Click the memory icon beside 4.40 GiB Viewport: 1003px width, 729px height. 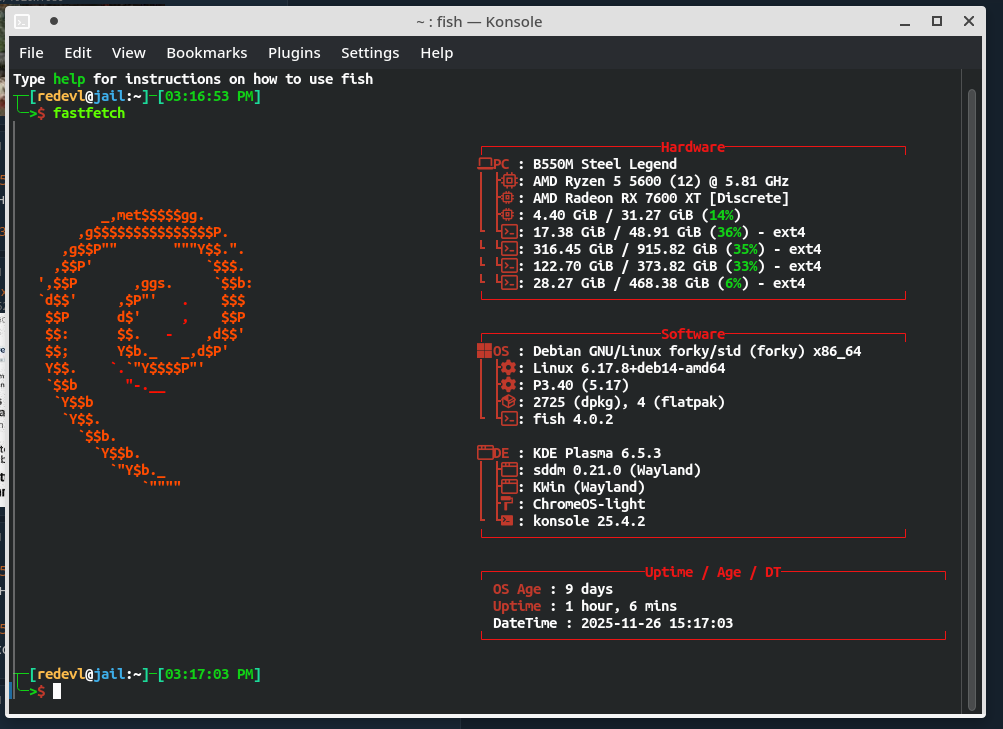[508, 215]
